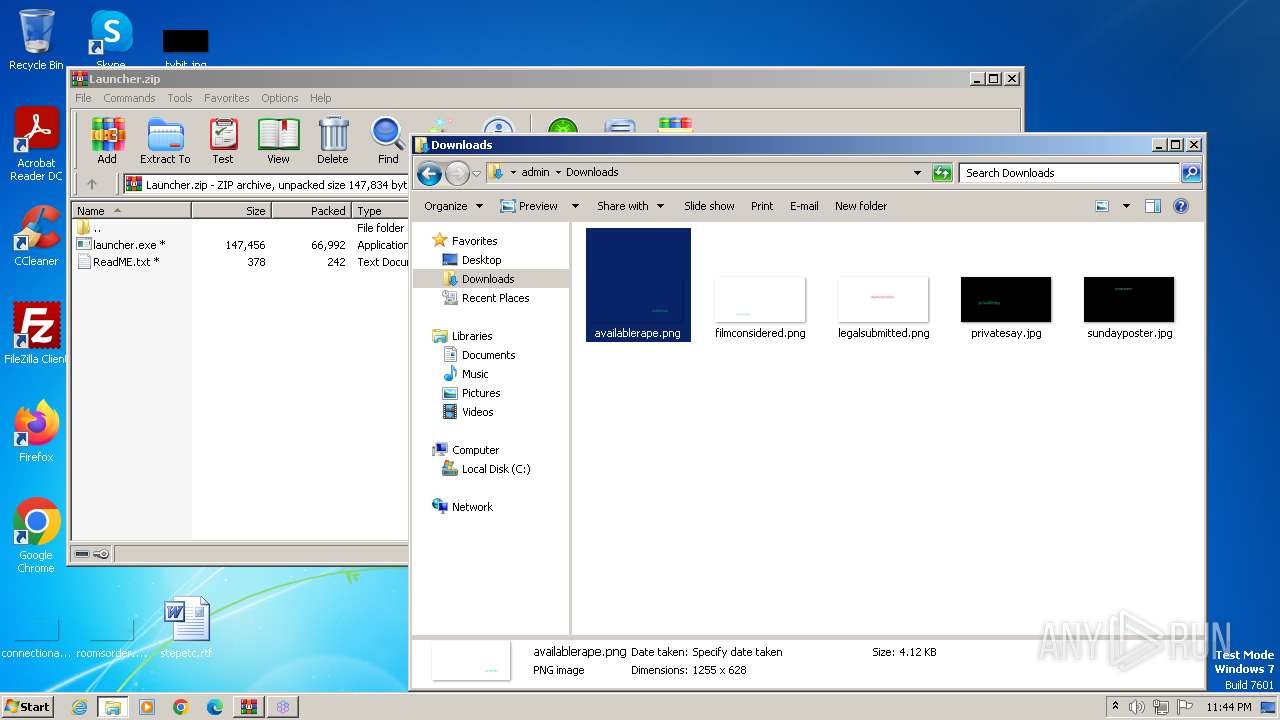
Task: Click New folder button
Action: 861,206
